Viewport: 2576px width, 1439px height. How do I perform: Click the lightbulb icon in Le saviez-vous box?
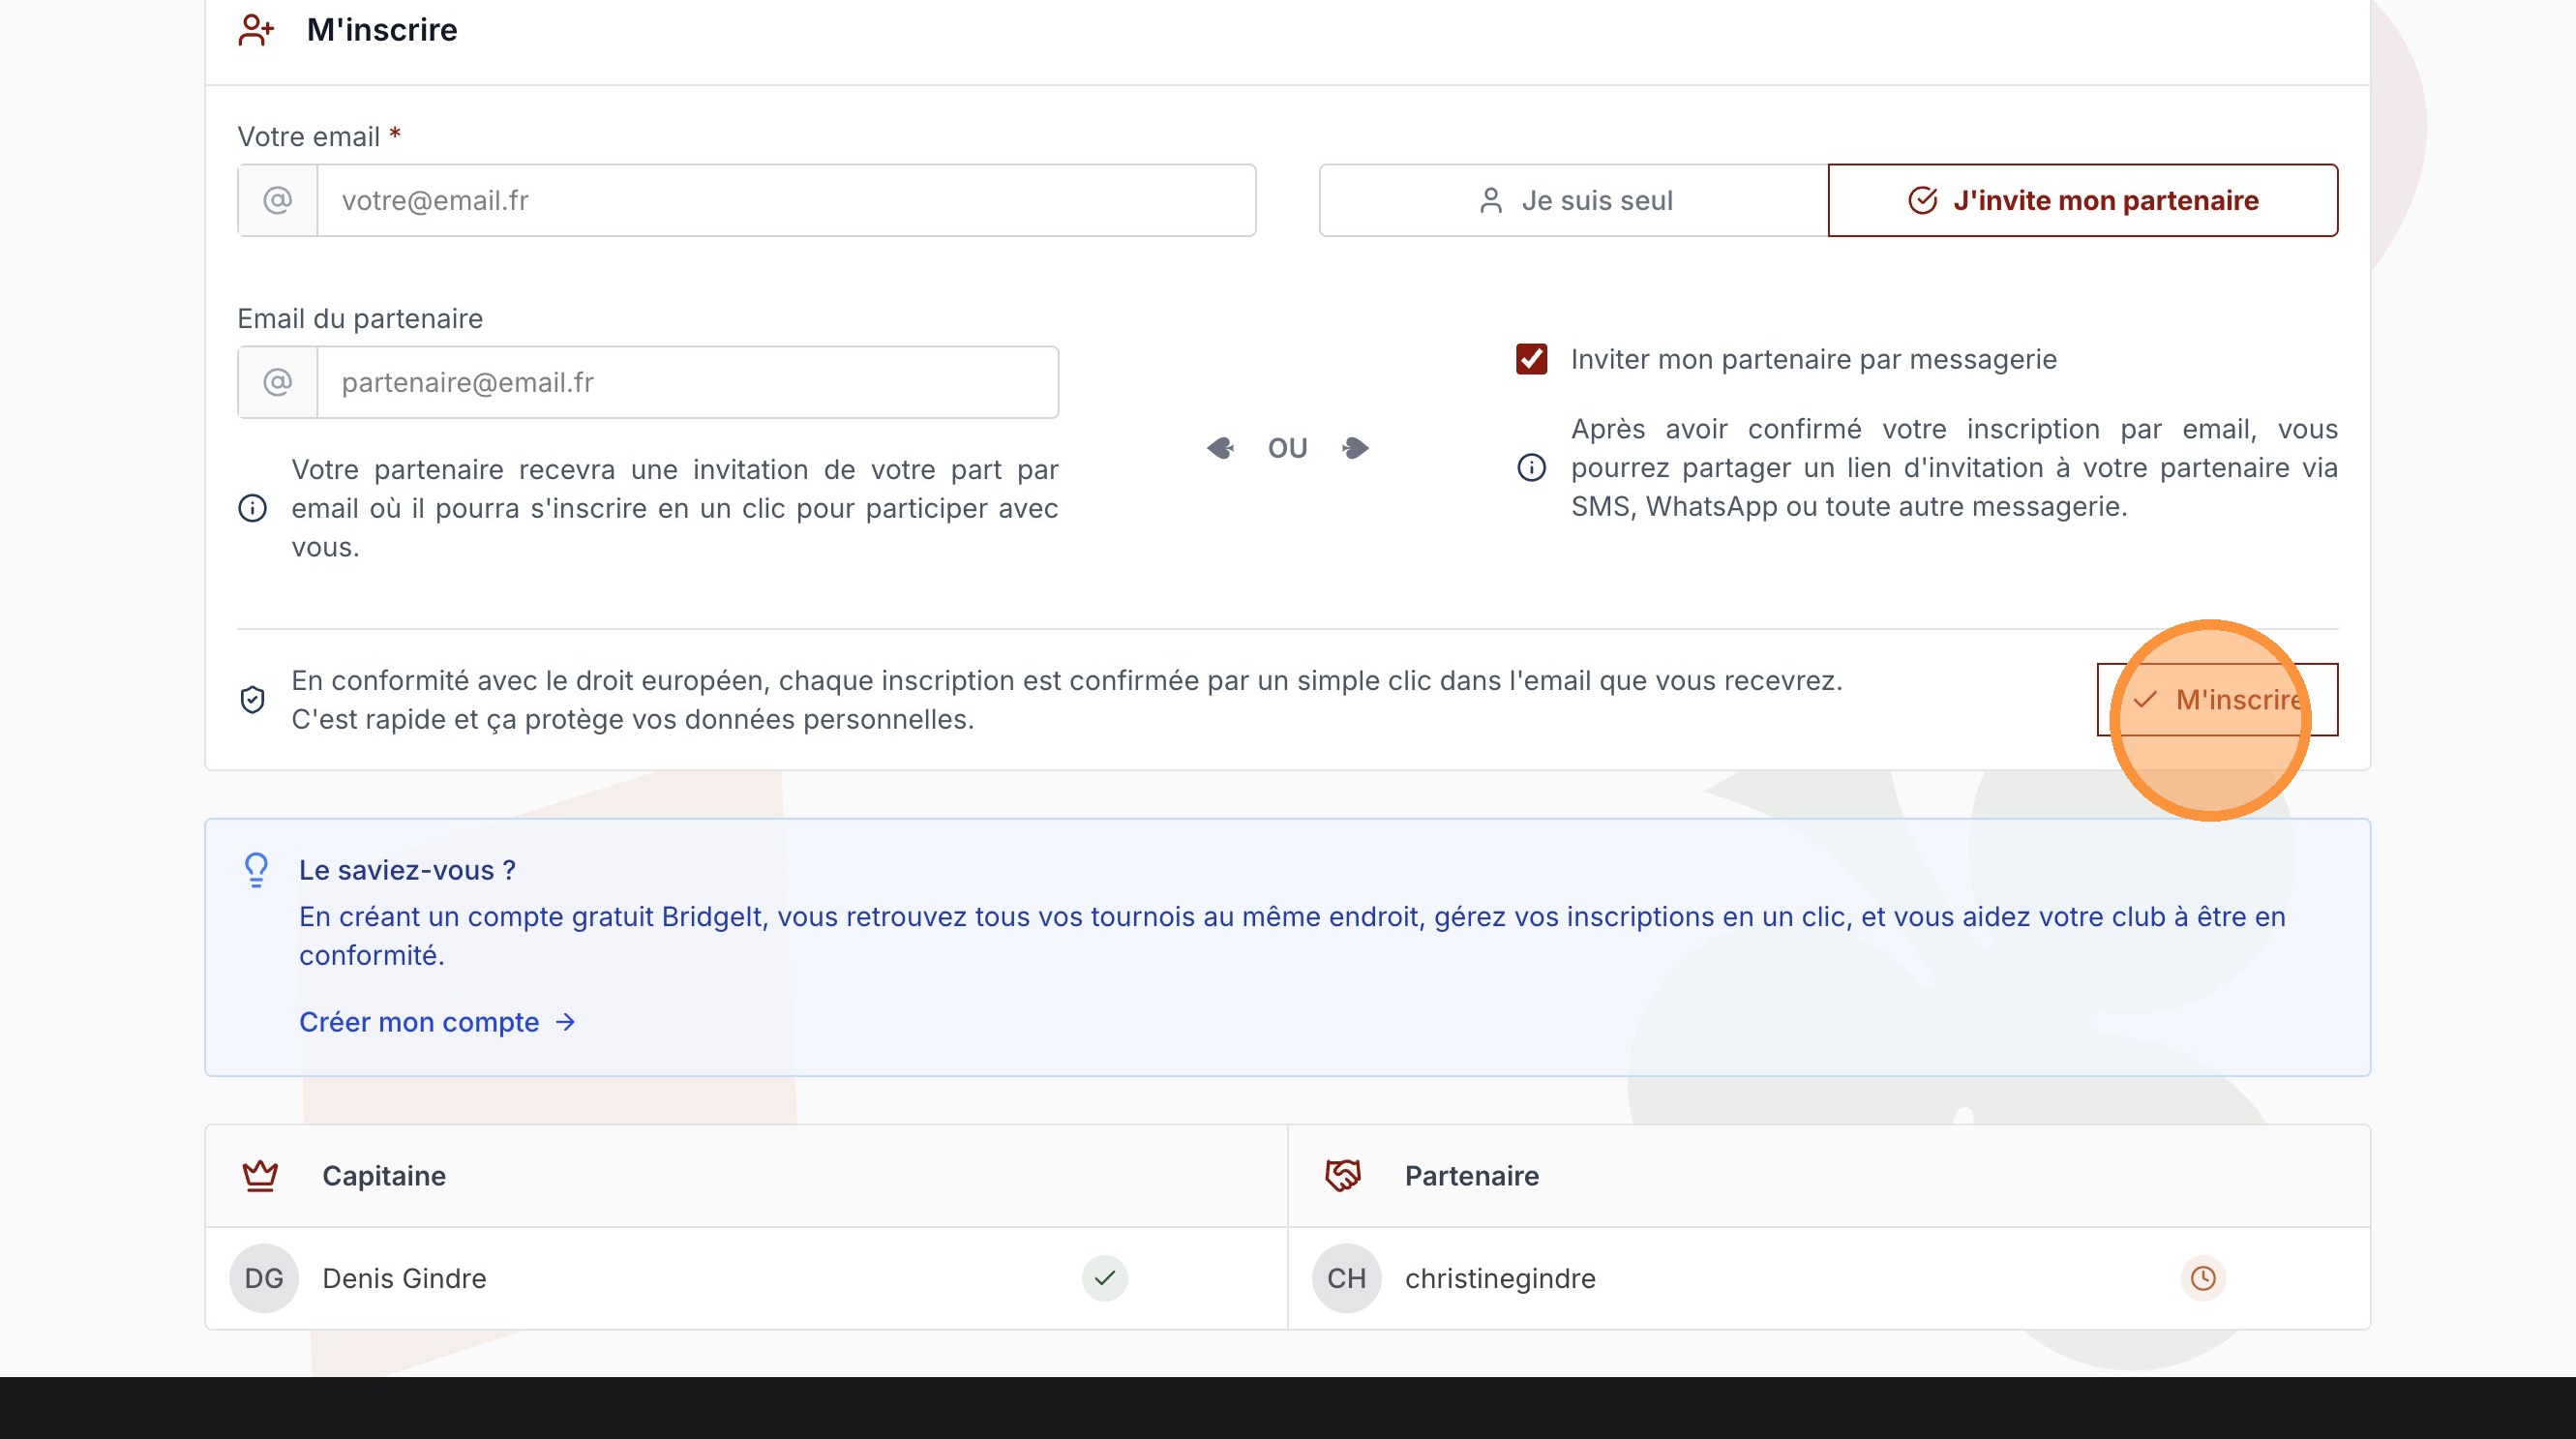(257, 870)
